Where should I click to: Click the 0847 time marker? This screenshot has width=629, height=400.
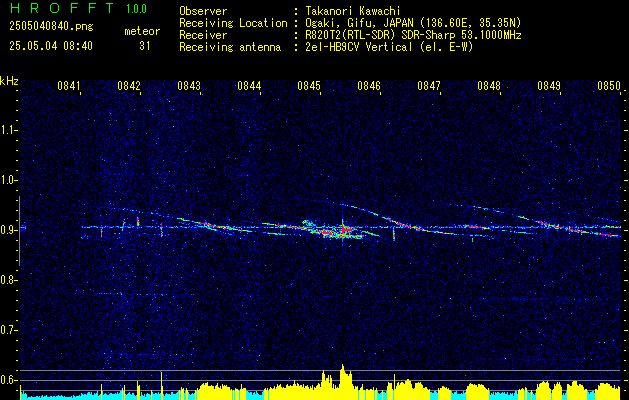(429, 86)
